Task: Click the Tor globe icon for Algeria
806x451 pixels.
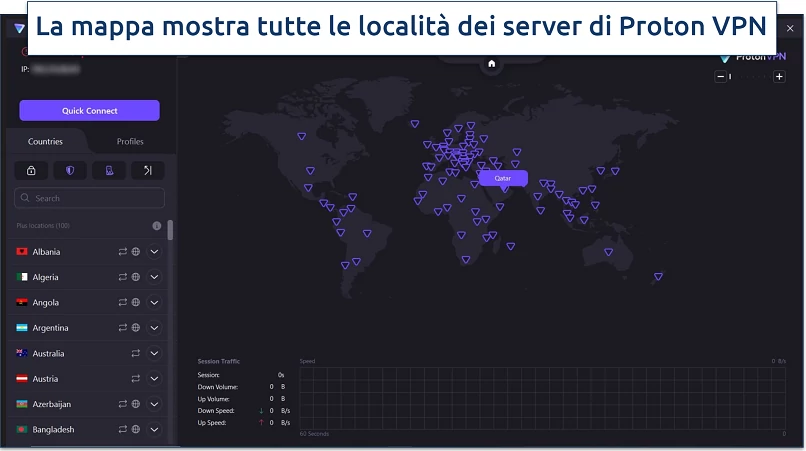Action: 136,277
